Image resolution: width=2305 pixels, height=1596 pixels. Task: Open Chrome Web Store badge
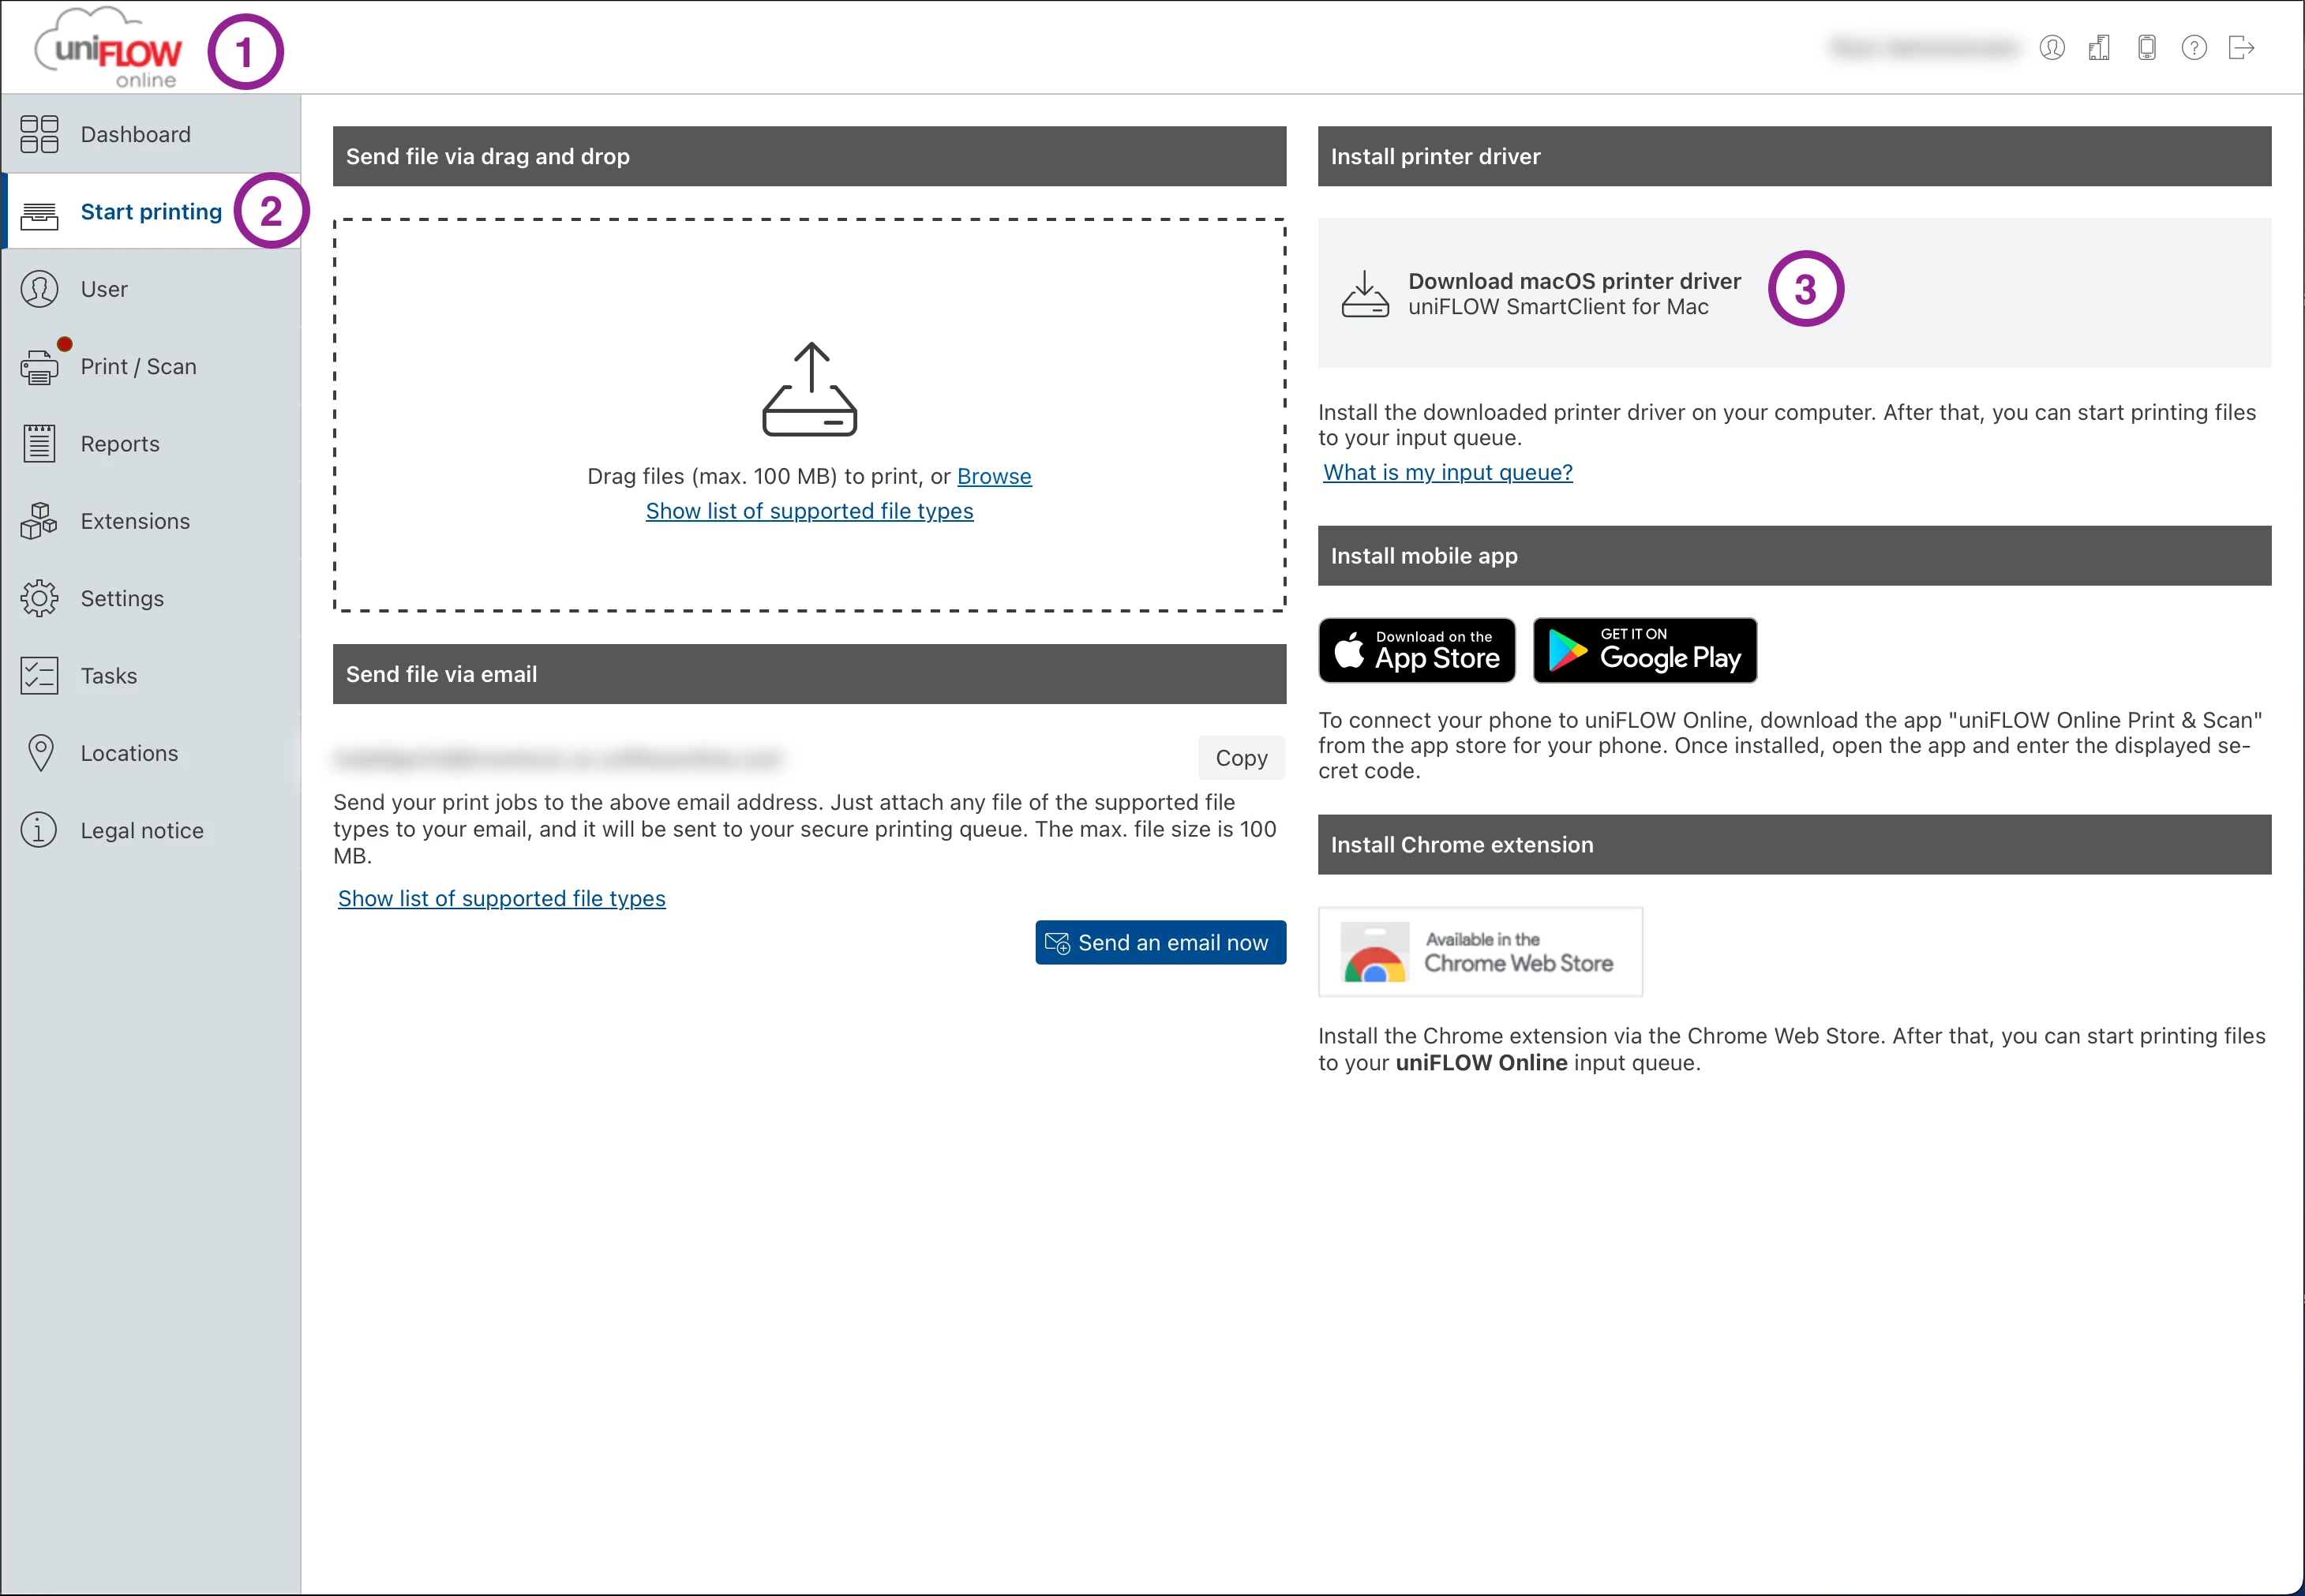(1480, 951)
